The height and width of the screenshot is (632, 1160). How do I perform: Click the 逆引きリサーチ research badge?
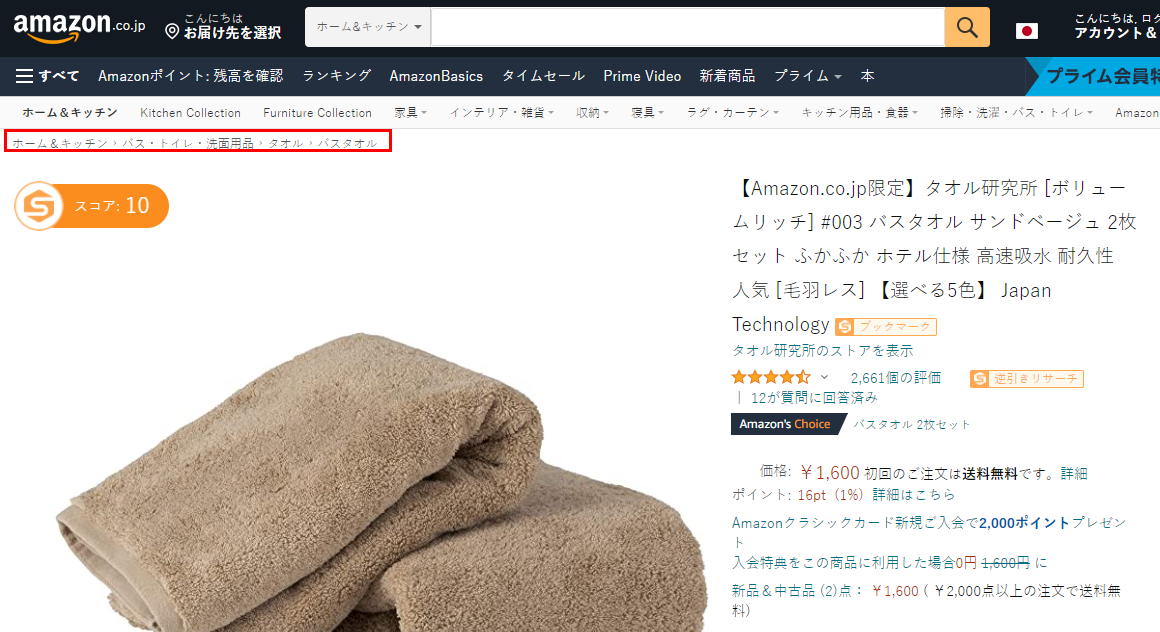click(x=1027, y=379)
